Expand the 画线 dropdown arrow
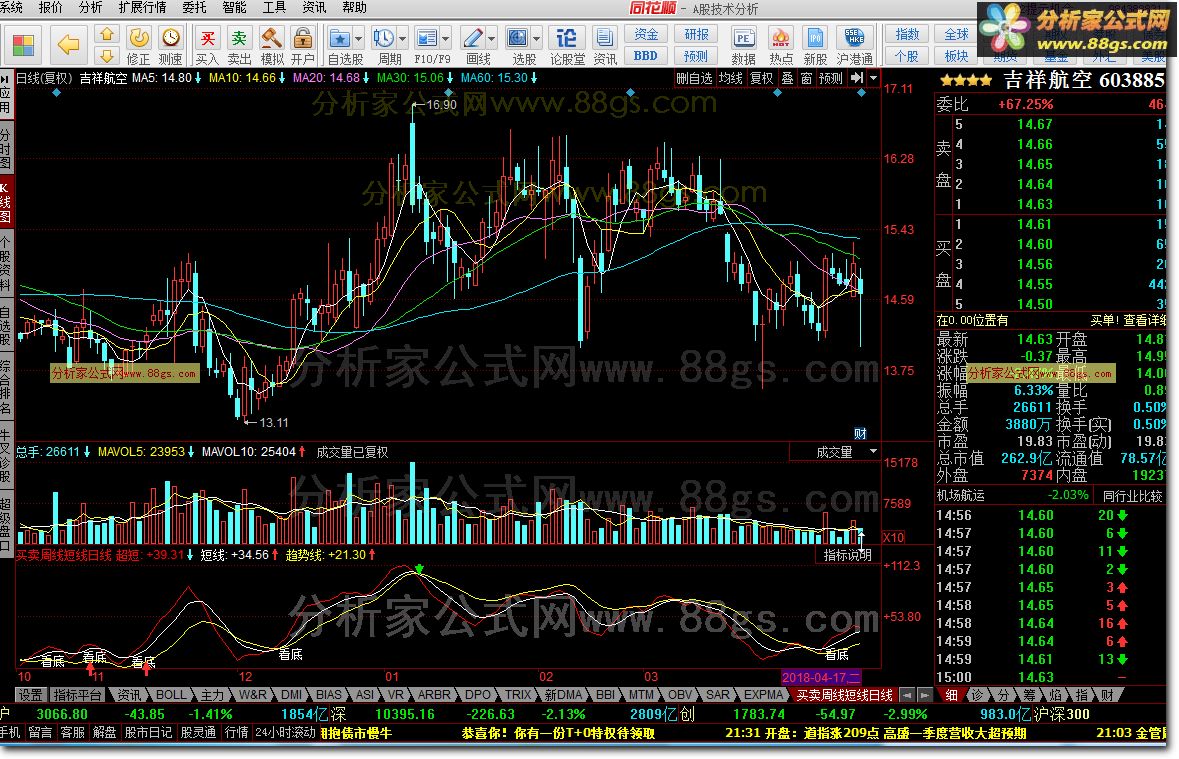 [492, 38]
